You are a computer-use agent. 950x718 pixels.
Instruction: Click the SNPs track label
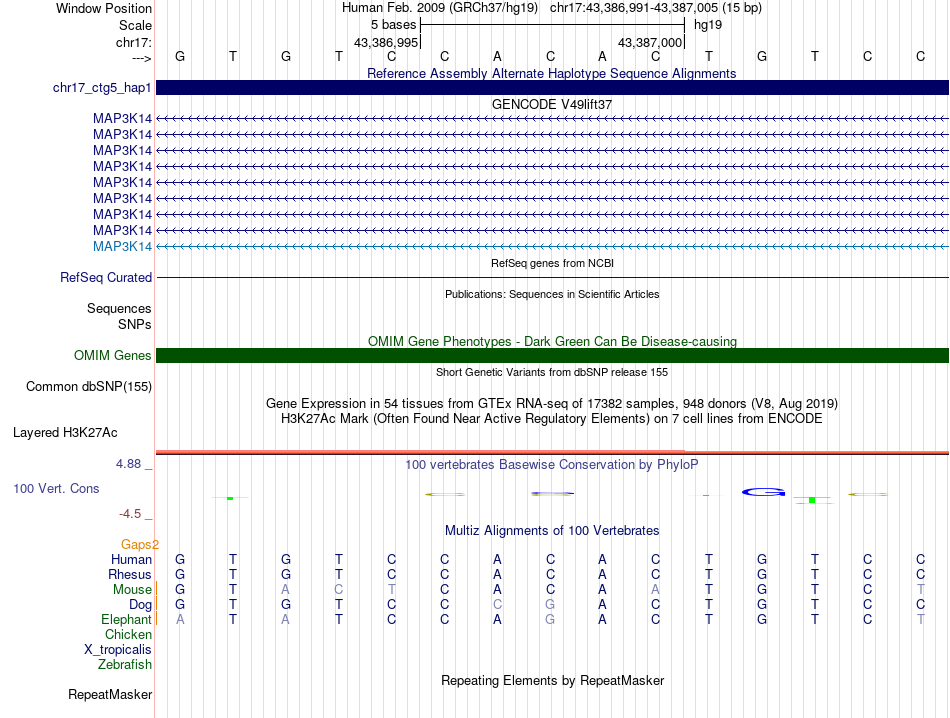coord(135,324)
